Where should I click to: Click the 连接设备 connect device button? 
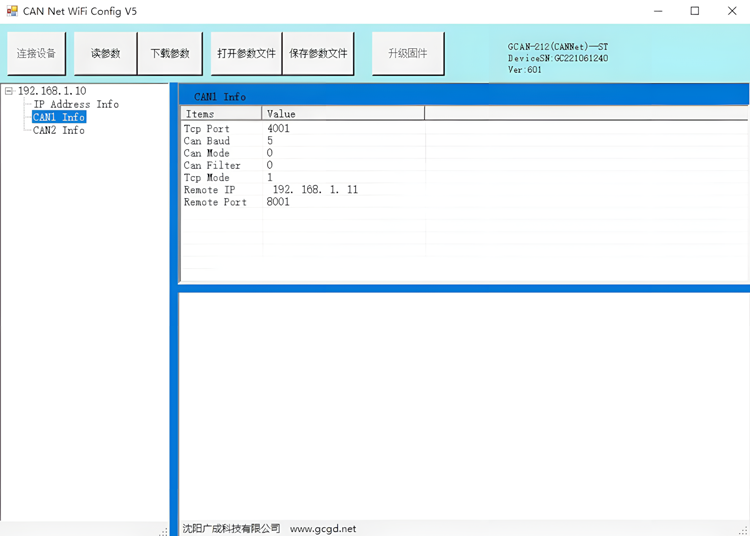pos(37,53)
